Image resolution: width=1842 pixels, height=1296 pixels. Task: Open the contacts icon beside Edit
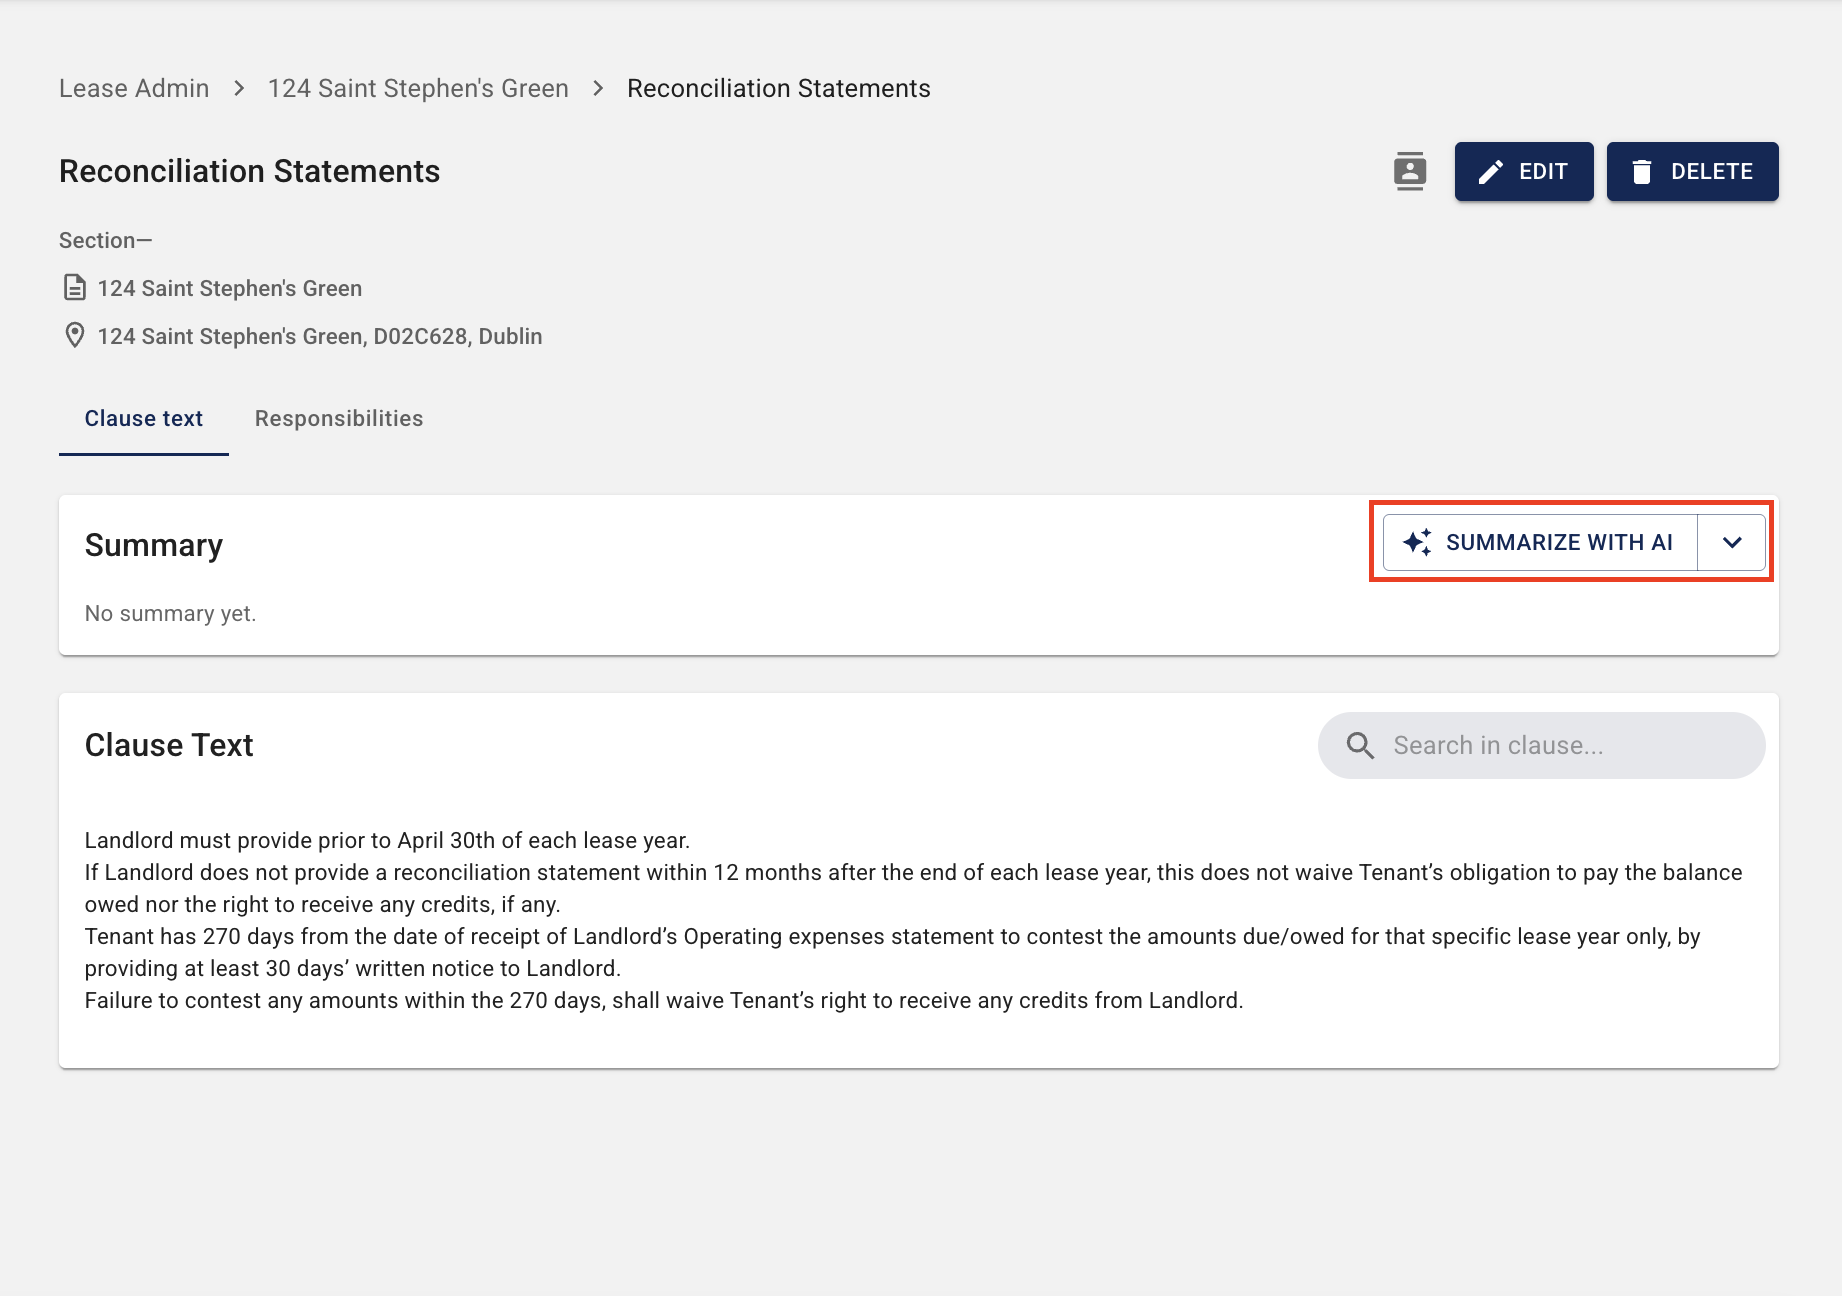[x=1410, y=172]
